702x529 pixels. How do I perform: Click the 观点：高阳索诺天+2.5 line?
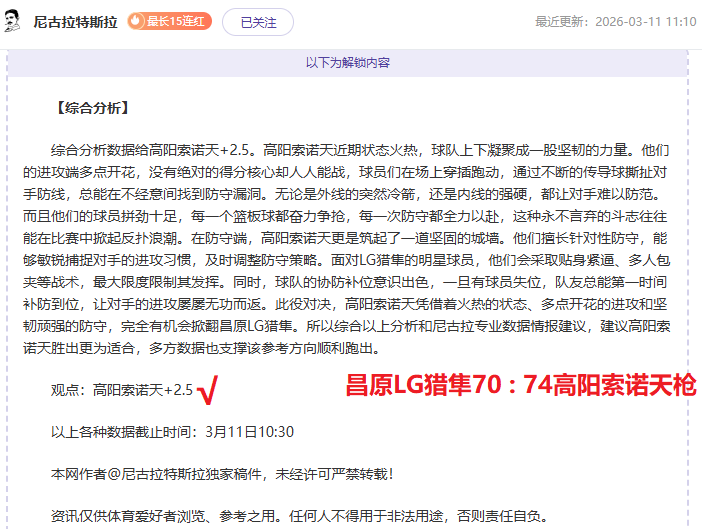(121, 389)
